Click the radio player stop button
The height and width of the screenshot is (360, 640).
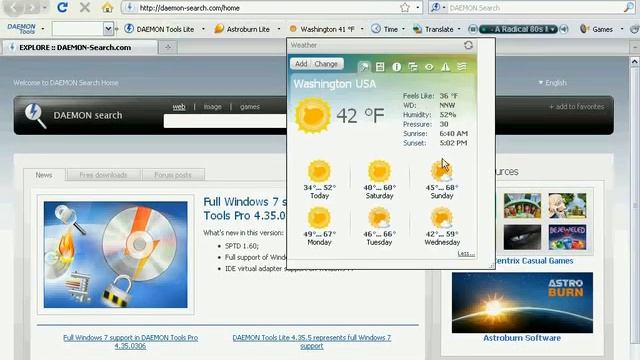[x=473, y=29]
